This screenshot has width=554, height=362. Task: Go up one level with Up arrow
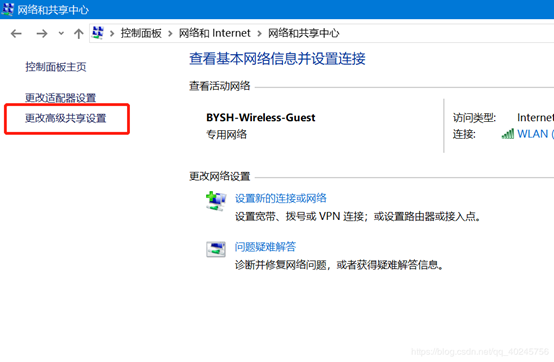point(78,34)
